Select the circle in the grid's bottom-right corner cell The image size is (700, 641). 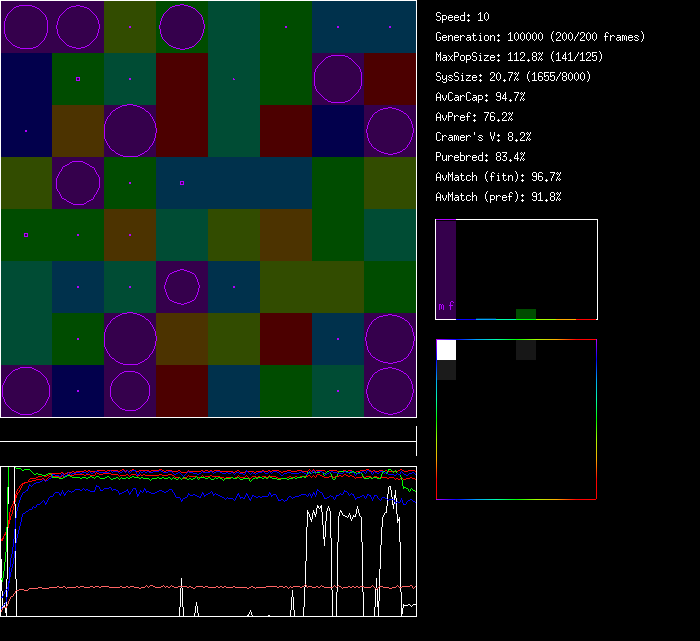point(390,390)
